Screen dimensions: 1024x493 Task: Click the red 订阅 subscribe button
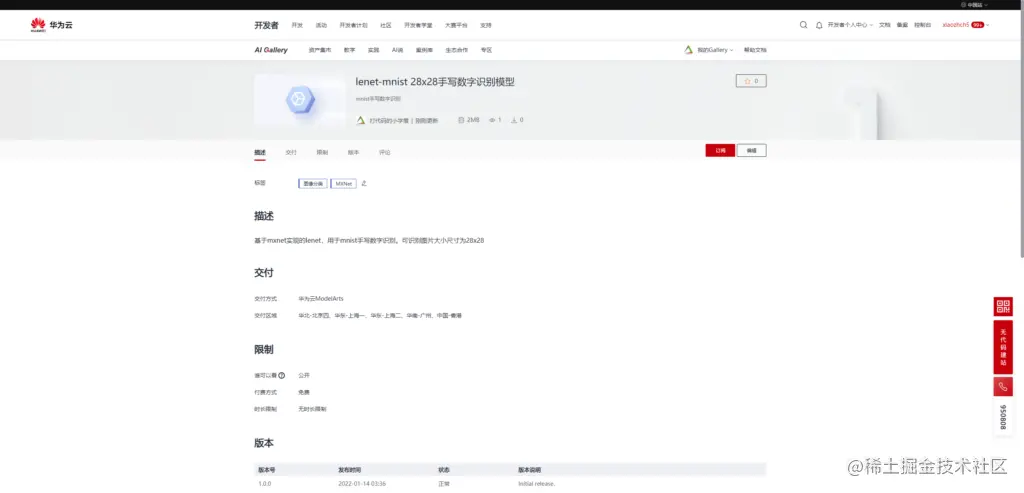point(720,150)
